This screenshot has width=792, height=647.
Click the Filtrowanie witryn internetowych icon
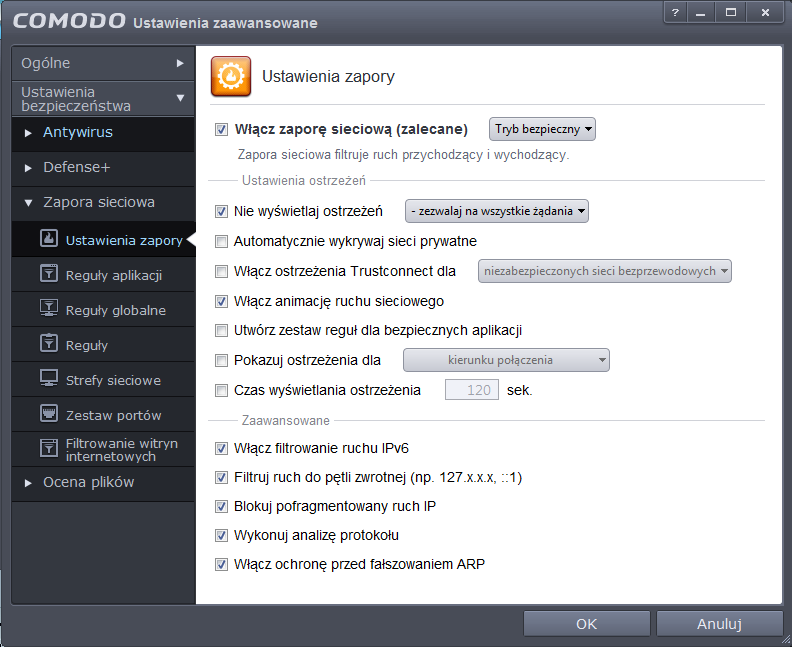[49, 448]
